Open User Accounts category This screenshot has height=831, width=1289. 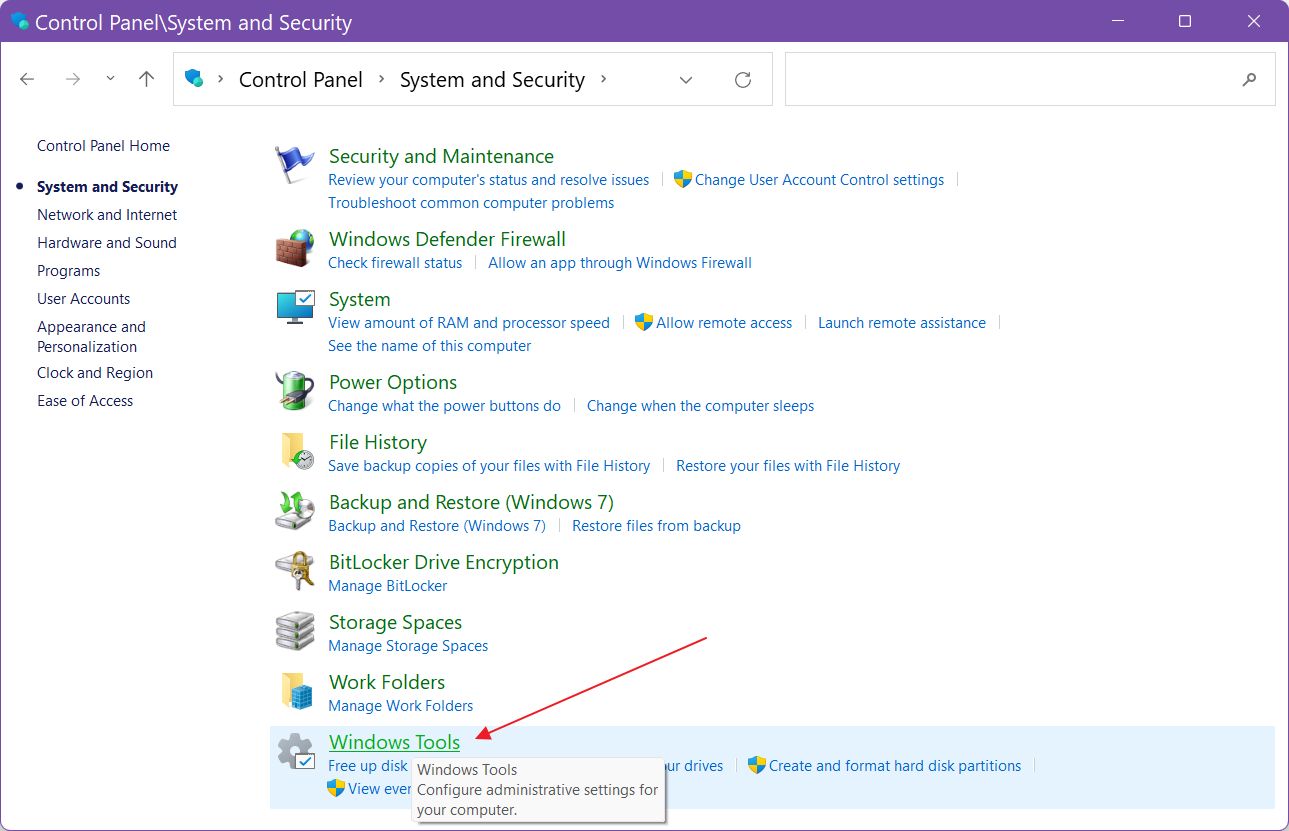(x=83, y=299)
